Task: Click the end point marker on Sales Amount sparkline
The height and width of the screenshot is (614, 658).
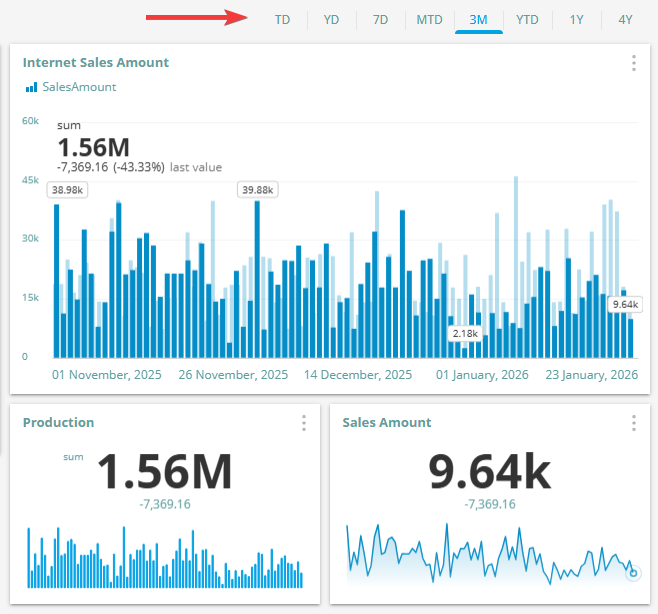Action: [632, 573]
